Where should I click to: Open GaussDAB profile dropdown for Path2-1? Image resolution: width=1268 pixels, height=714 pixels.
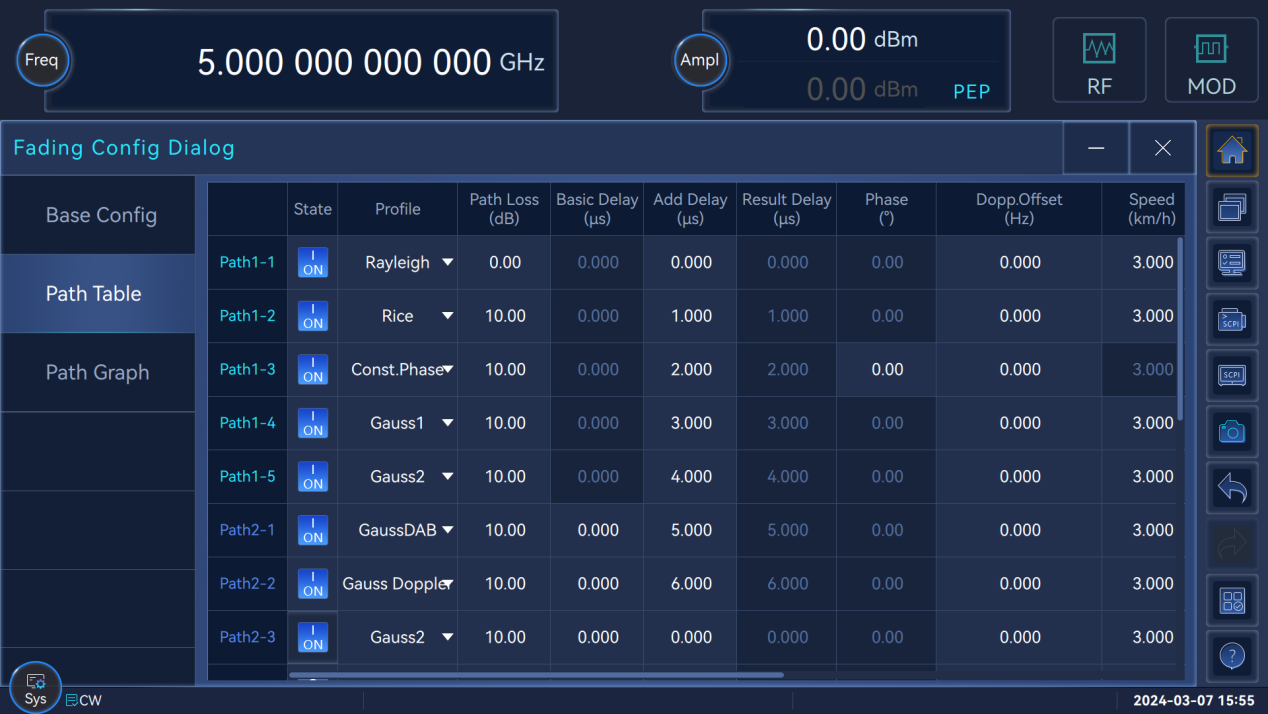447,530
